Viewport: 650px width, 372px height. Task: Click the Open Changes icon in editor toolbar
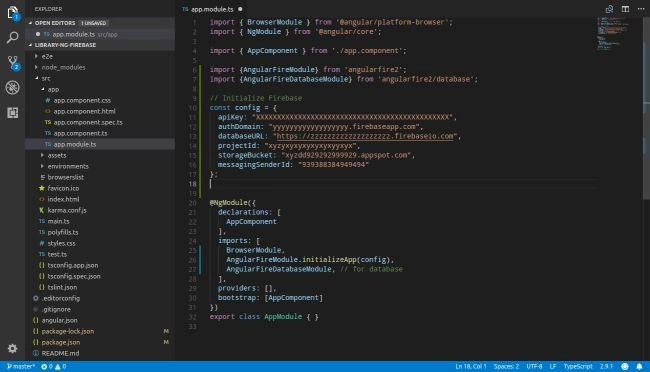point(609,9)
